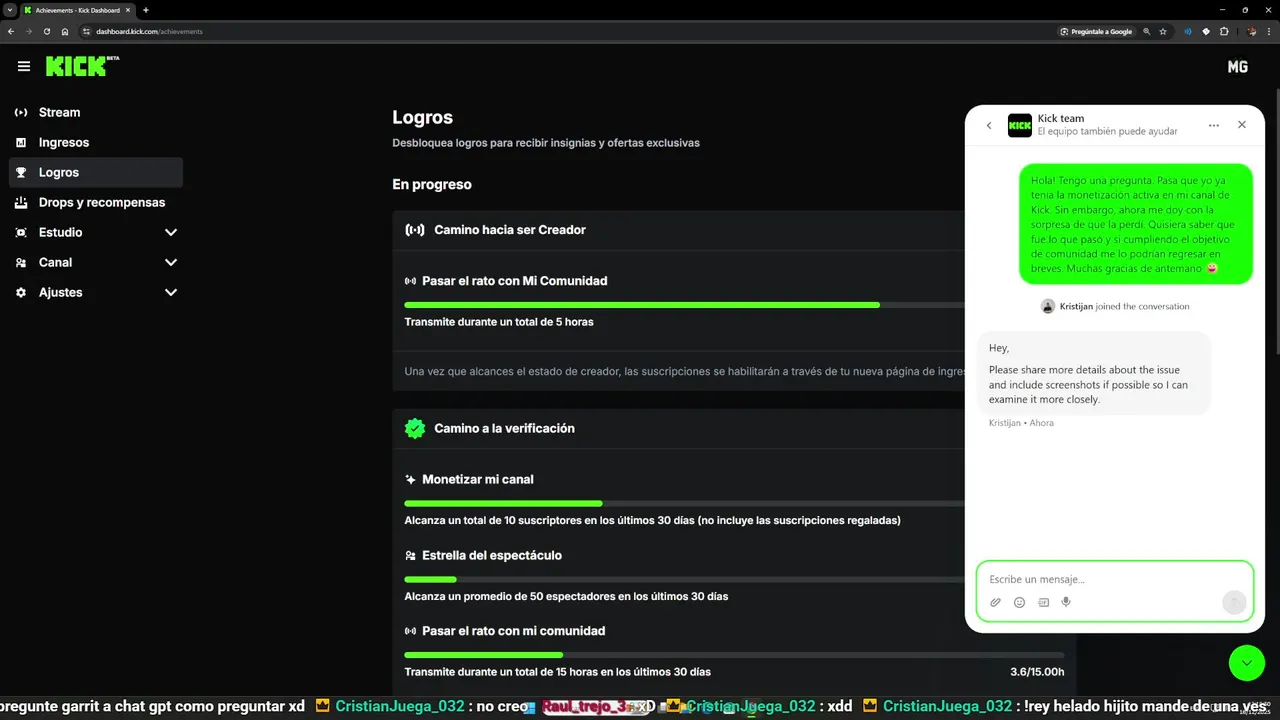
Task: Open the tab search dropdown arrow
Action: [9, 10]
